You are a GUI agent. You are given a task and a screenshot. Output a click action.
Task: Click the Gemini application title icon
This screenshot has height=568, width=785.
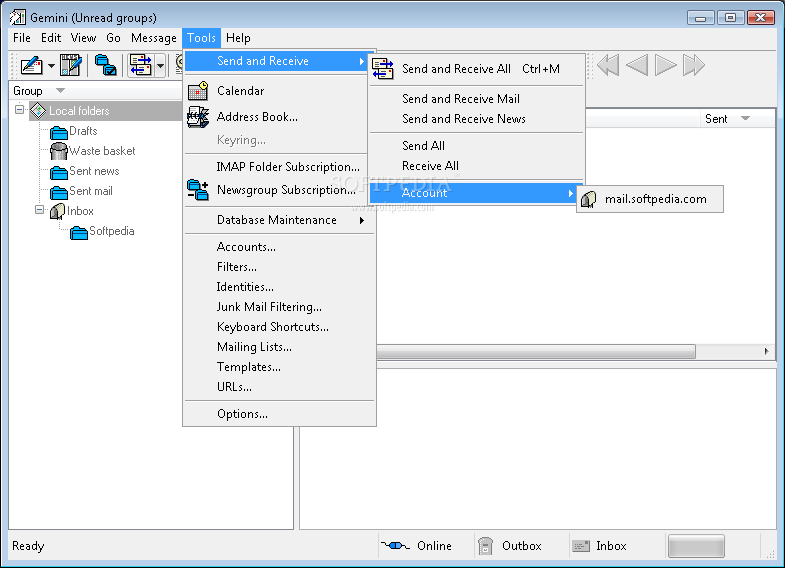[18, 17]
